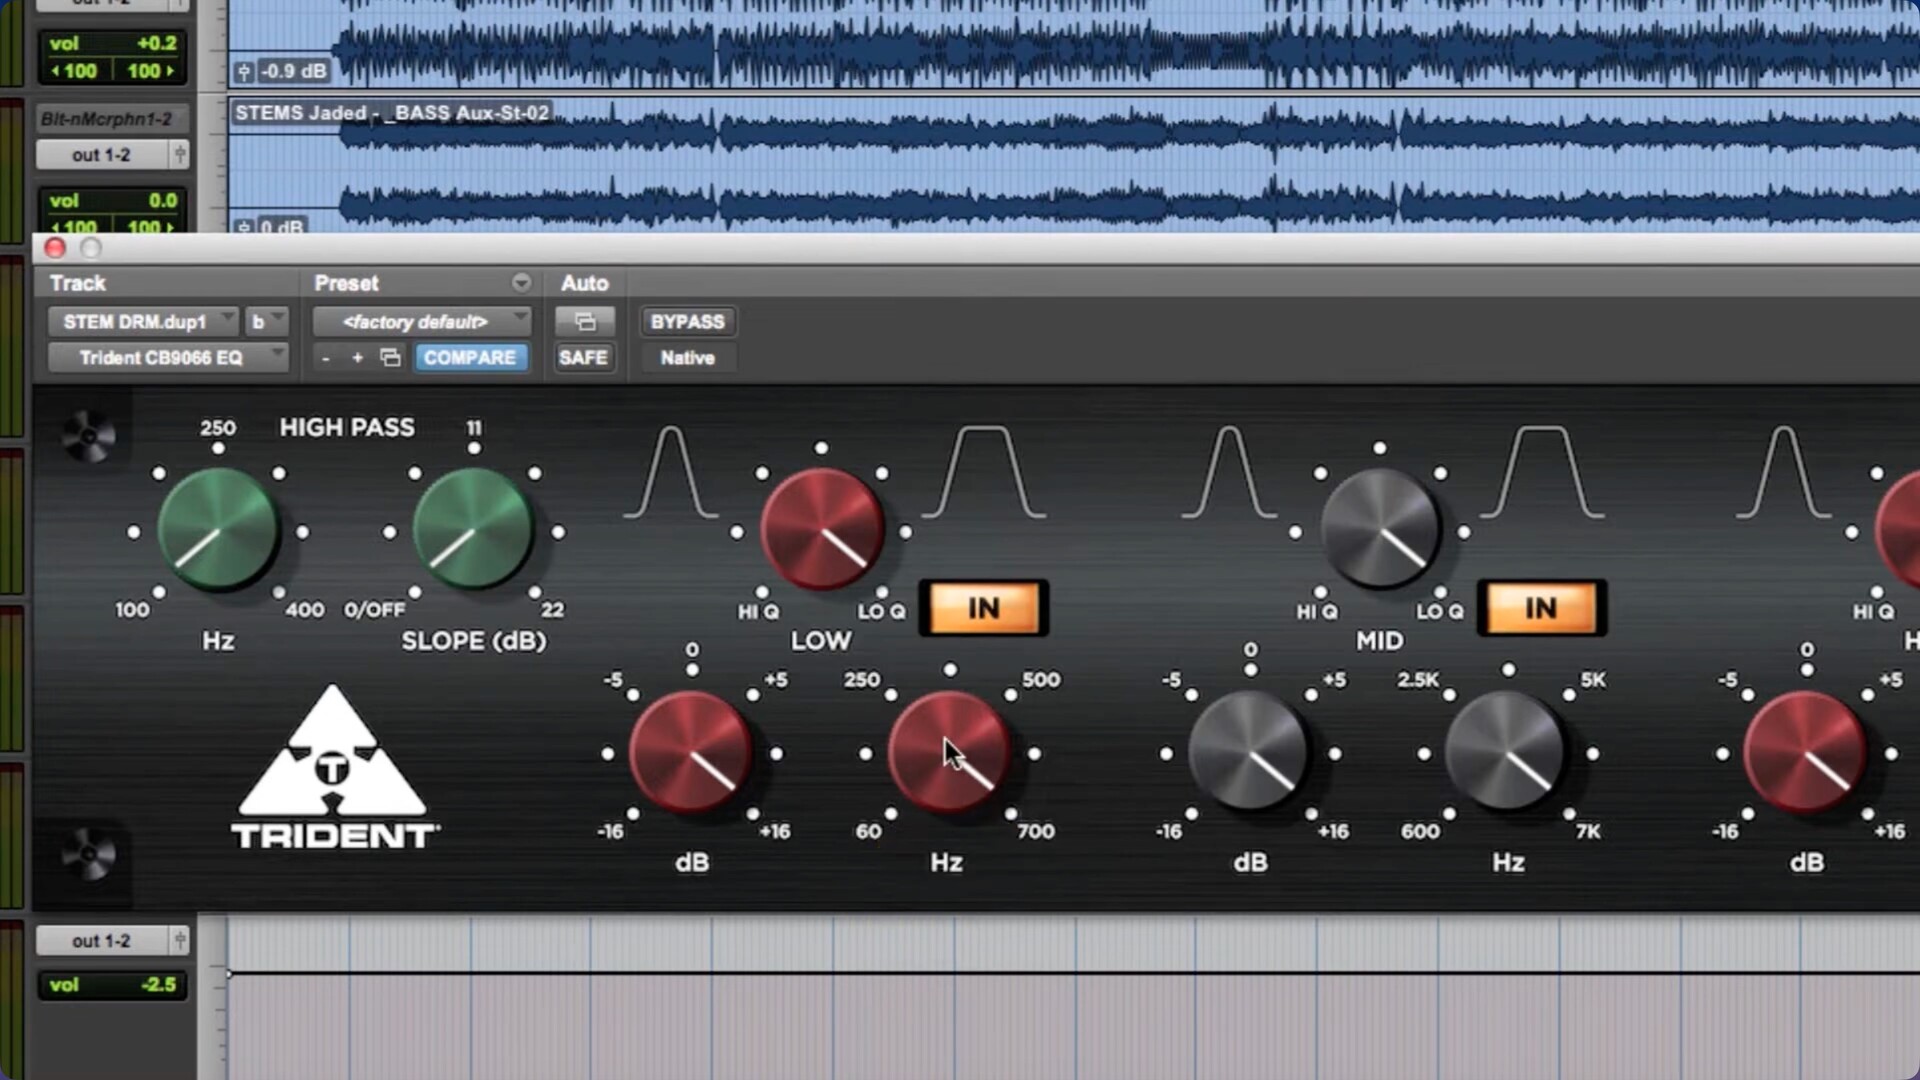
Task: Toggle the COMPARE button
Action: 470,358
